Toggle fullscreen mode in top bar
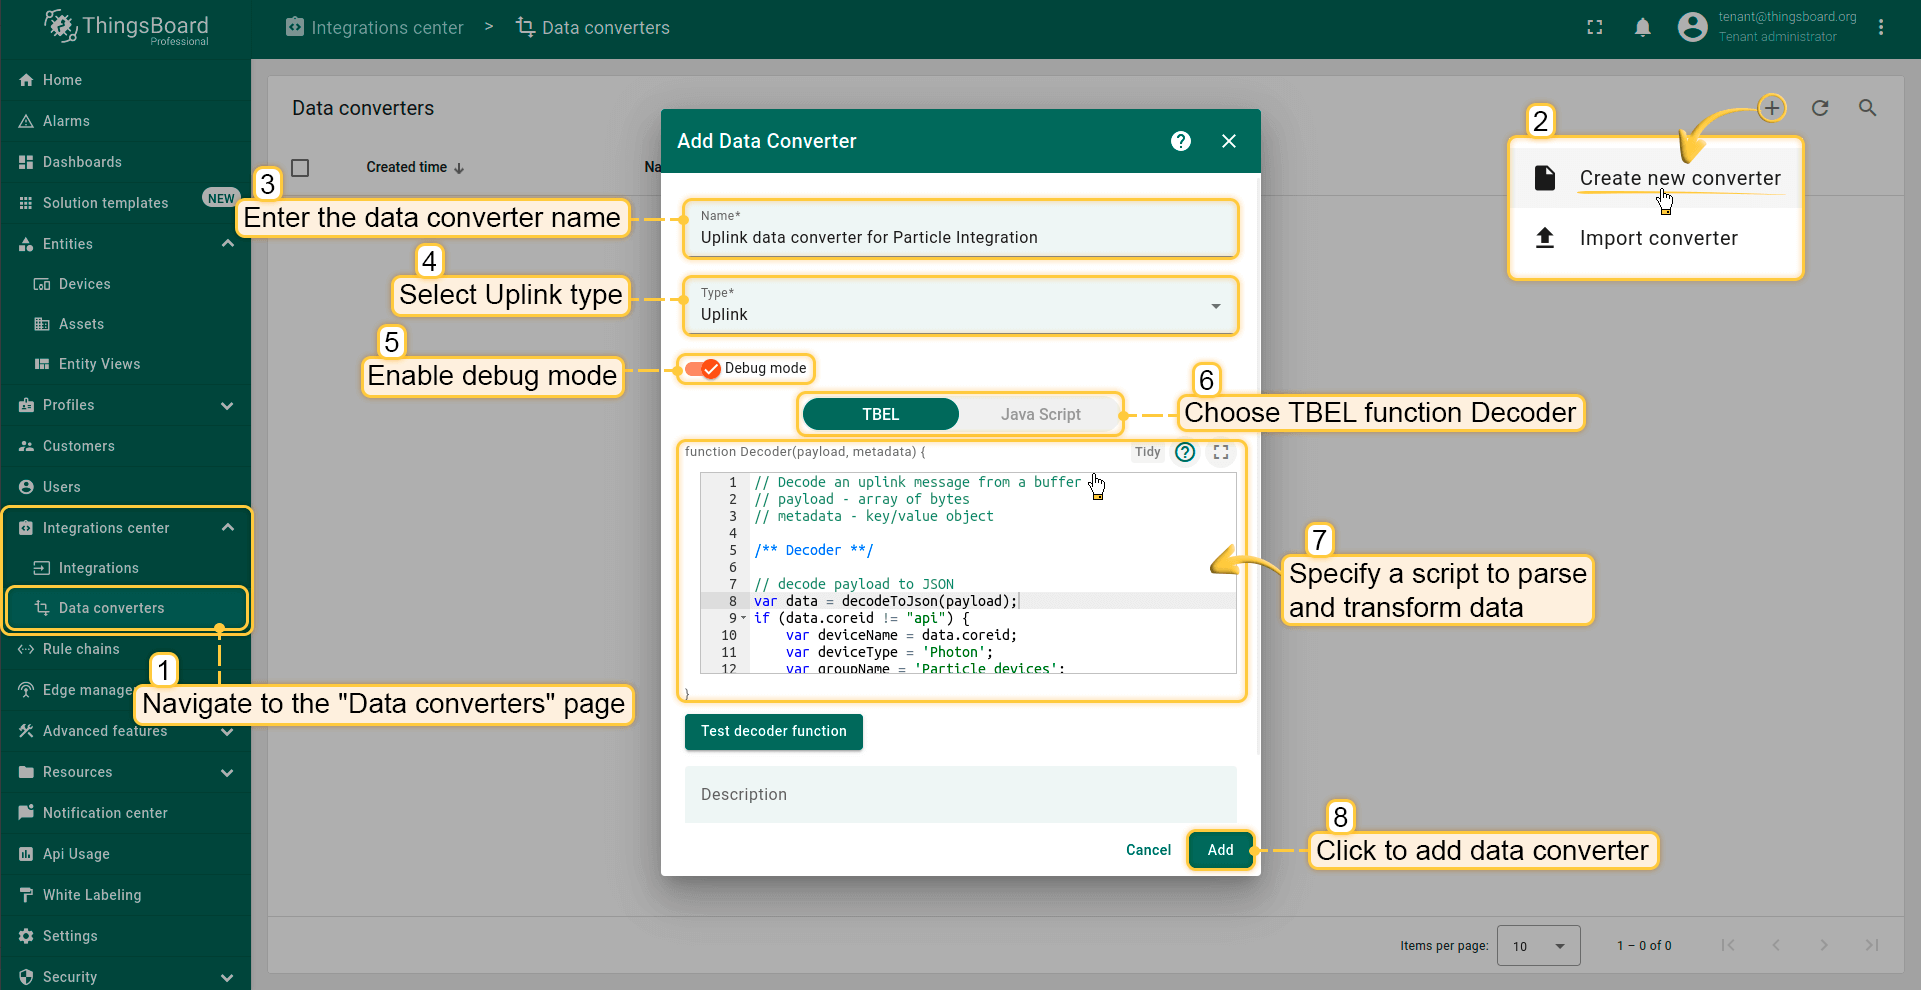This screenshot has width=1921, height=990. pyautogui.click(x=1595, y=28)
